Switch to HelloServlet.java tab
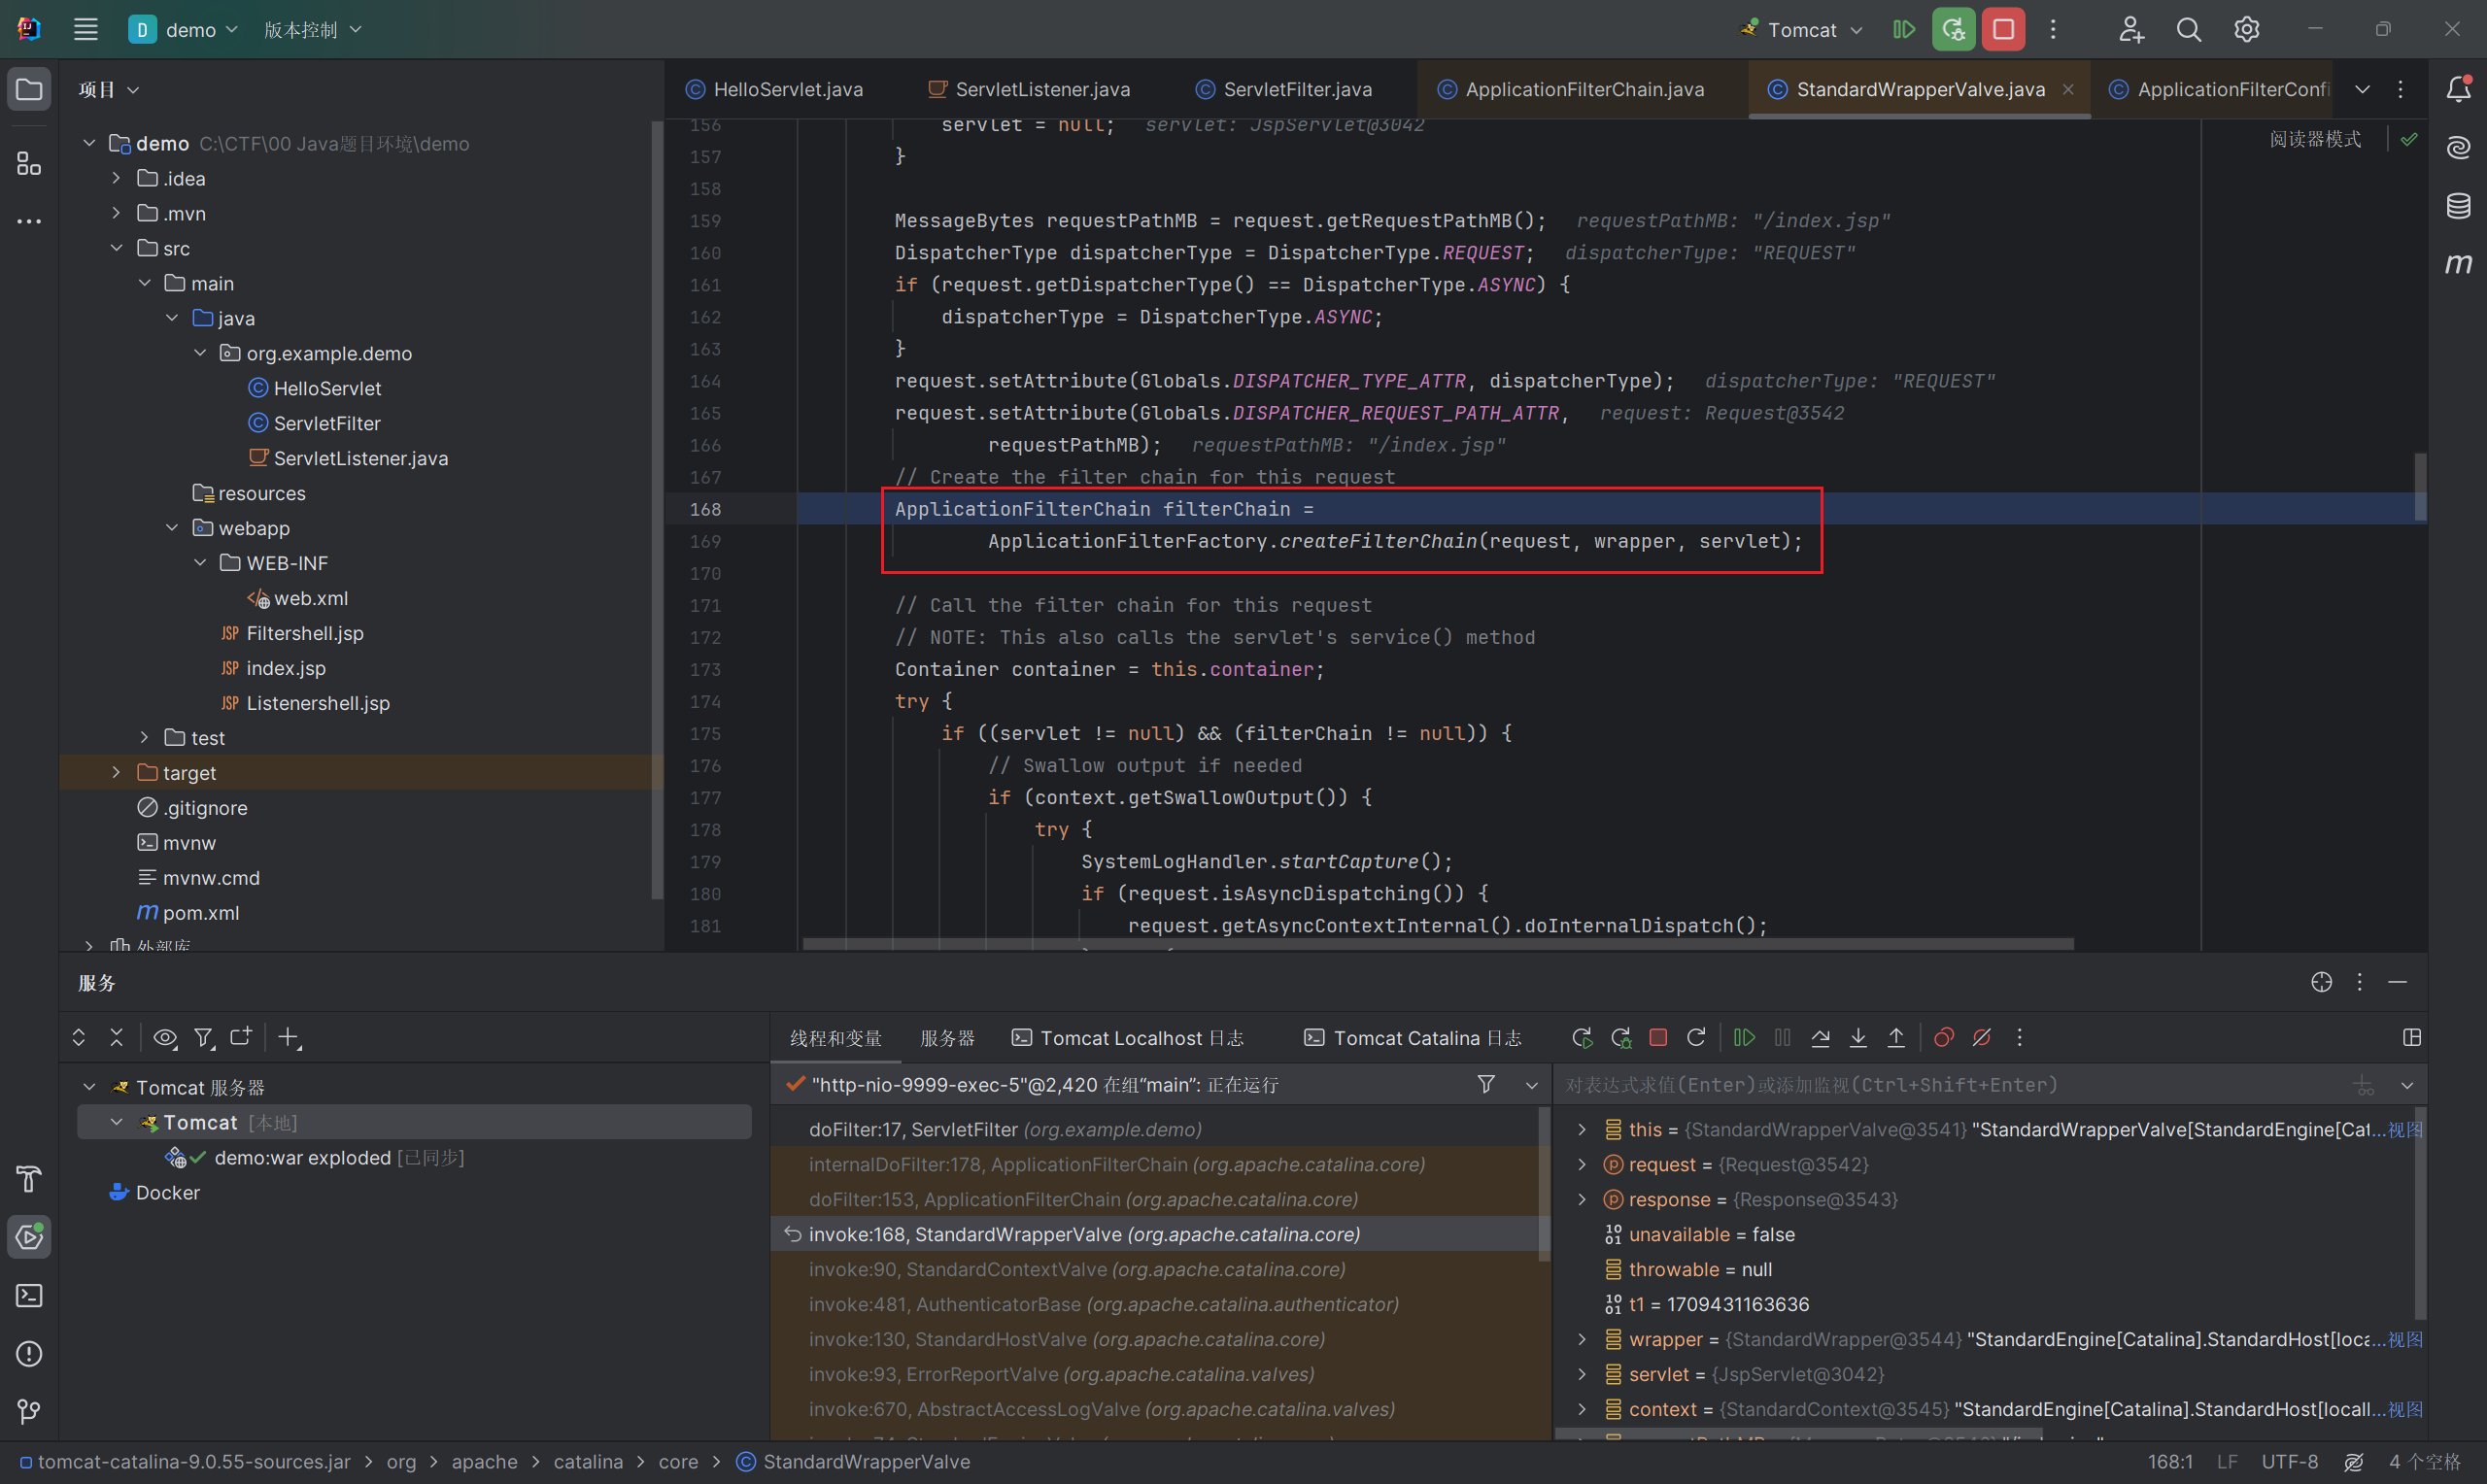Viewport: 2487px width, 1484px height. 774,90
